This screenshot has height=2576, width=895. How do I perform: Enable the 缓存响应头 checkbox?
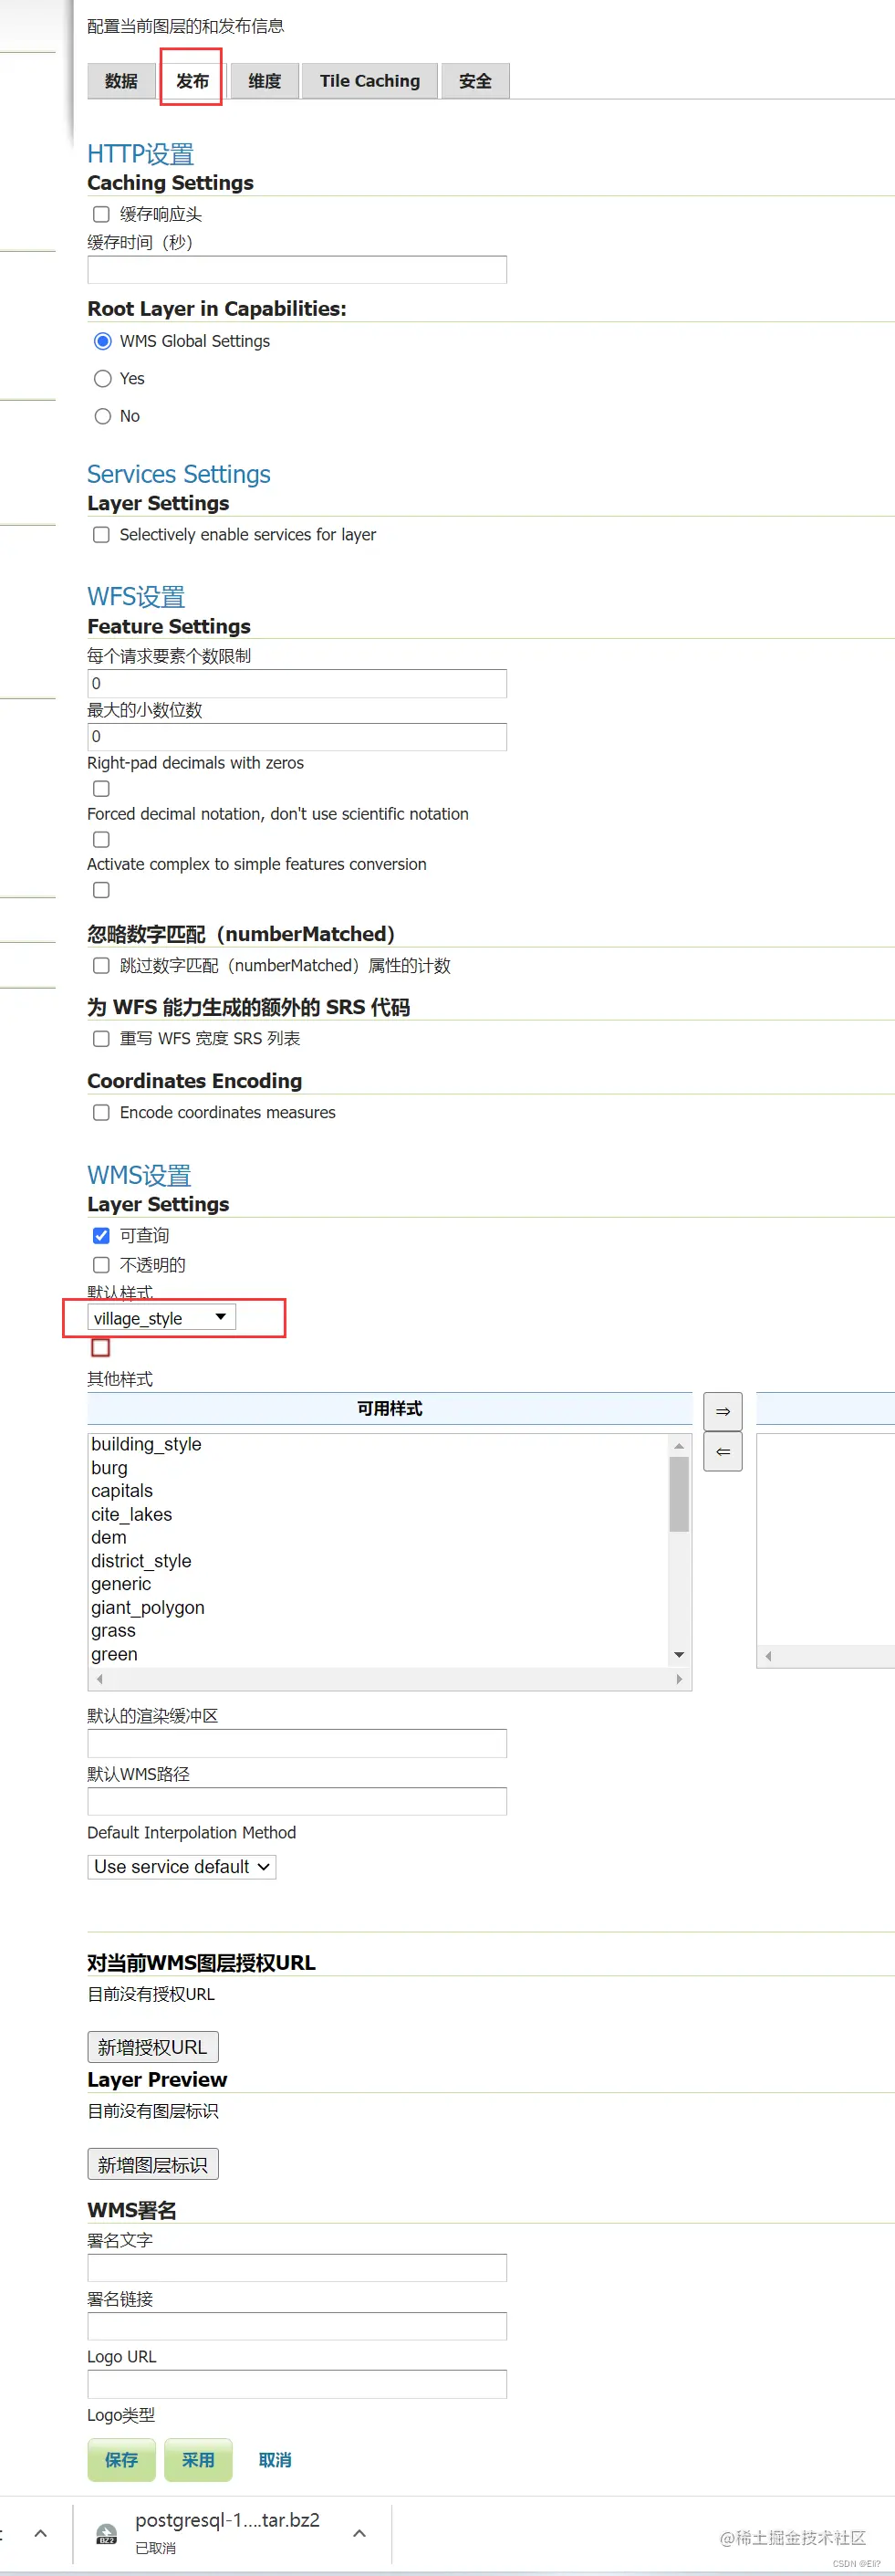(x=101, y=214)
